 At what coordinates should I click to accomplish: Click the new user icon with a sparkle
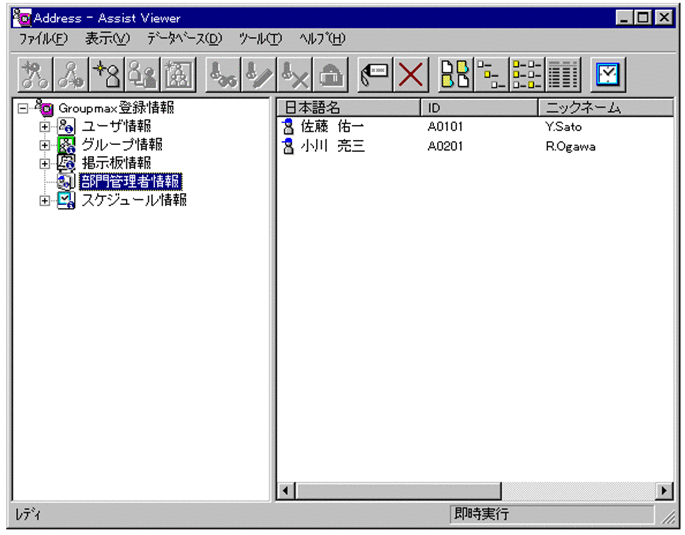pyautogui.click(x=107, y=75)
